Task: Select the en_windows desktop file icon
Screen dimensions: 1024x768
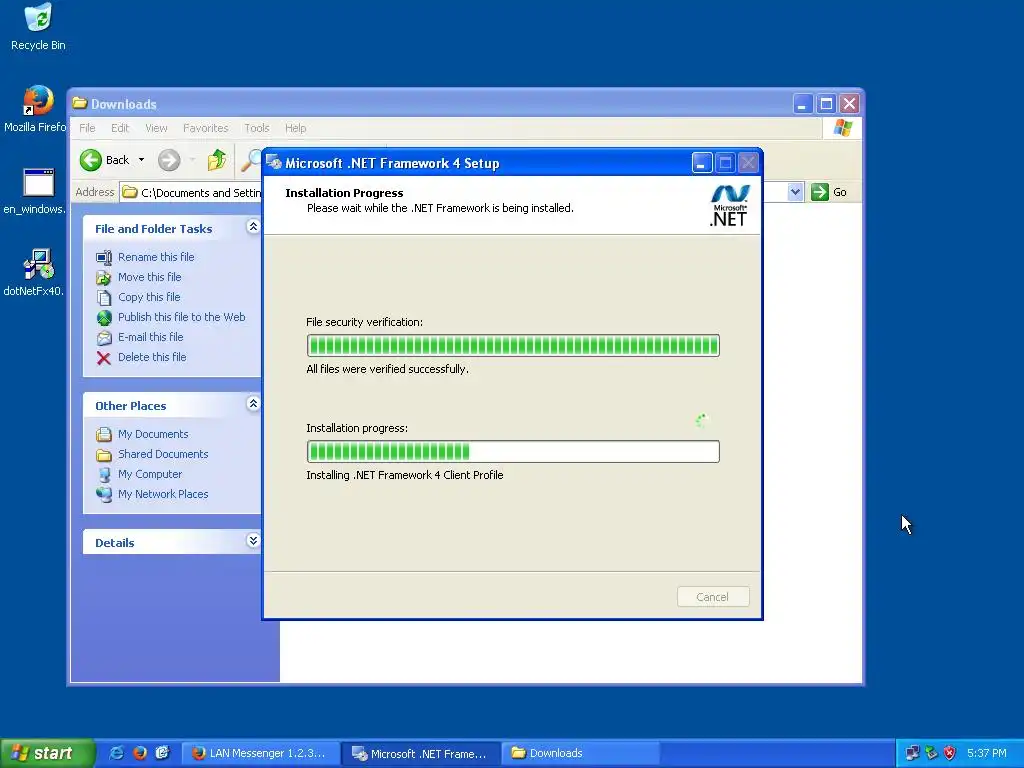Action: tap(38, 191)
